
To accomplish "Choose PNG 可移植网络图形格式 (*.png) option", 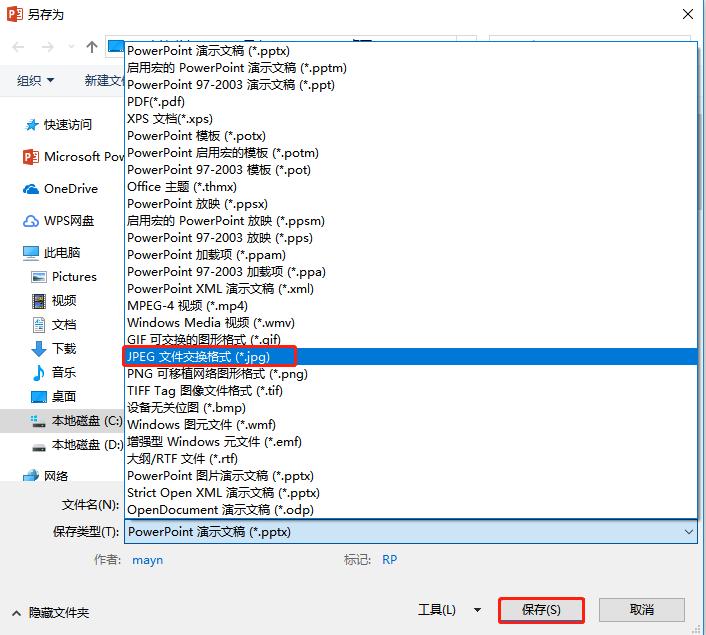I will click(411, 374).
